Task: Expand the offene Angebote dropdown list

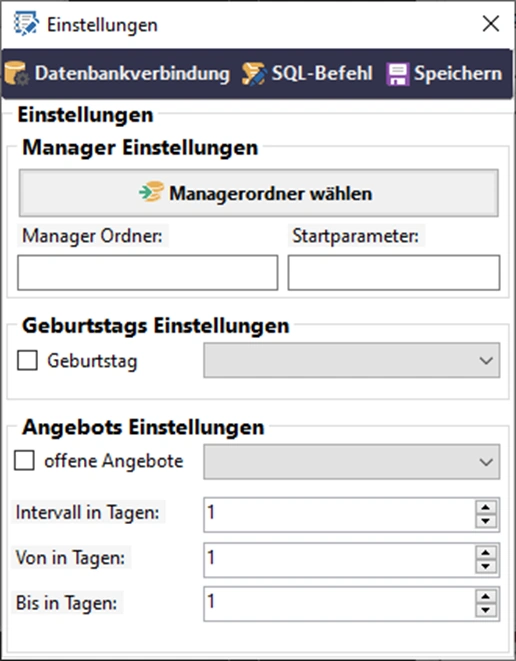Action: coord(352,462)
